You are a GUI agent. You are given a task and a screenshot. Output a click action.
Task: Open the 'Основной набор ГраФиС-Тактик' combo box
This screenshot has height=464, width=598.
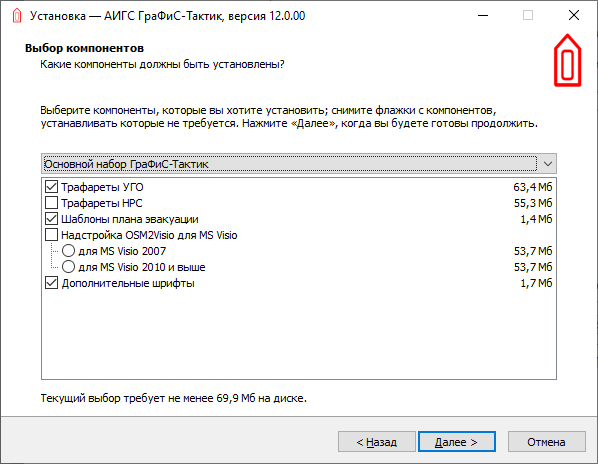coord(299,164)
